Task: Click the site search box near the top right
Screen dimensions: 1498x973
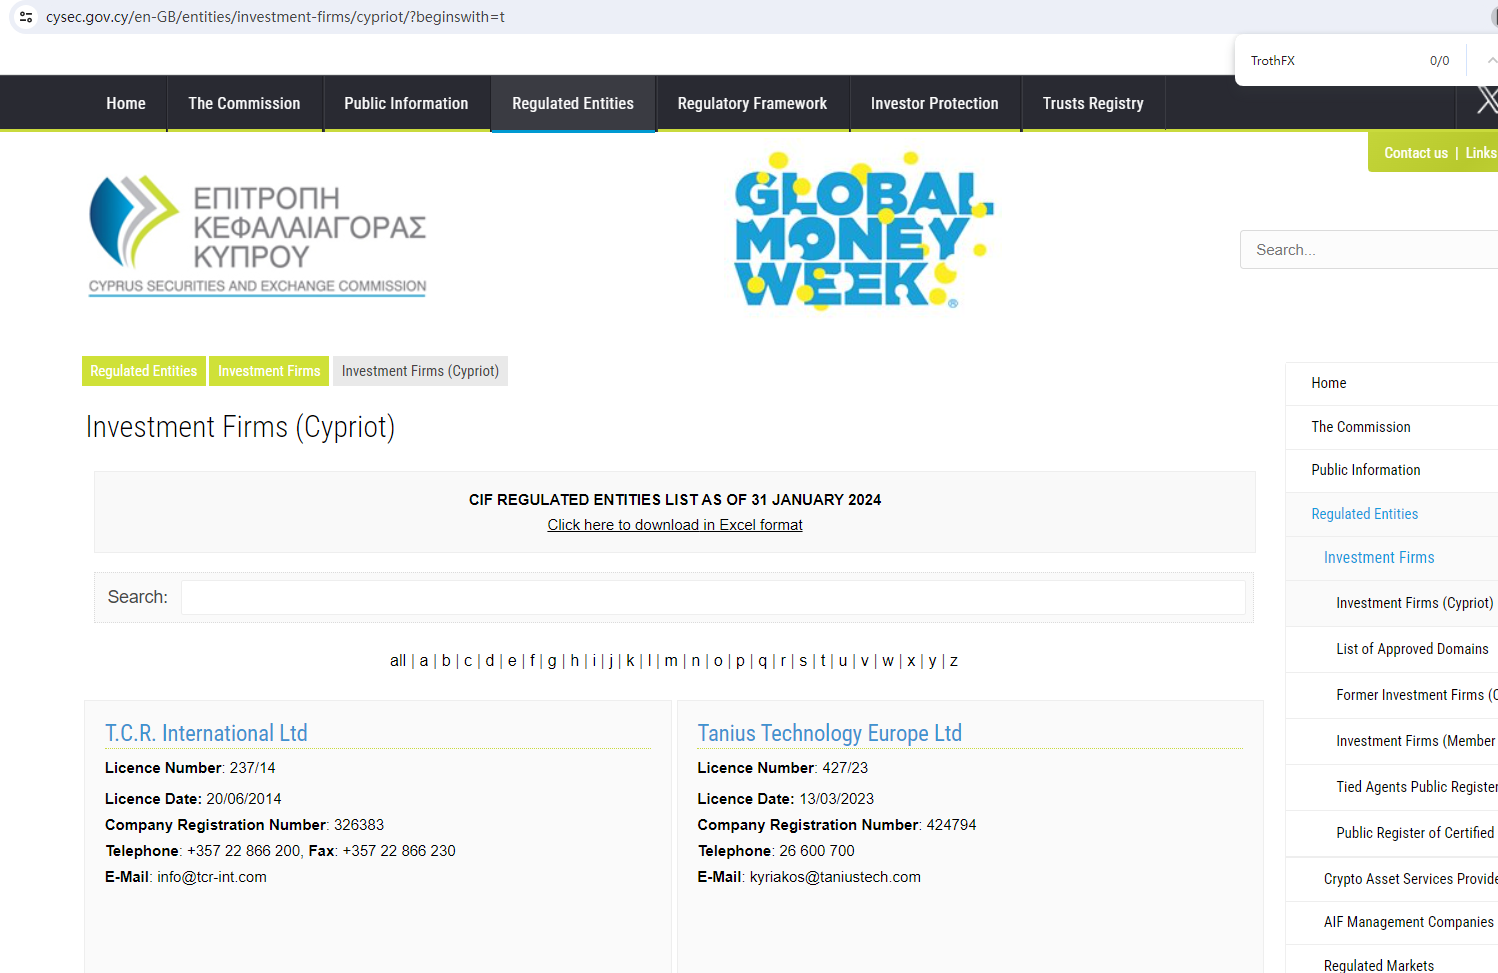Action: [1368, 250]
